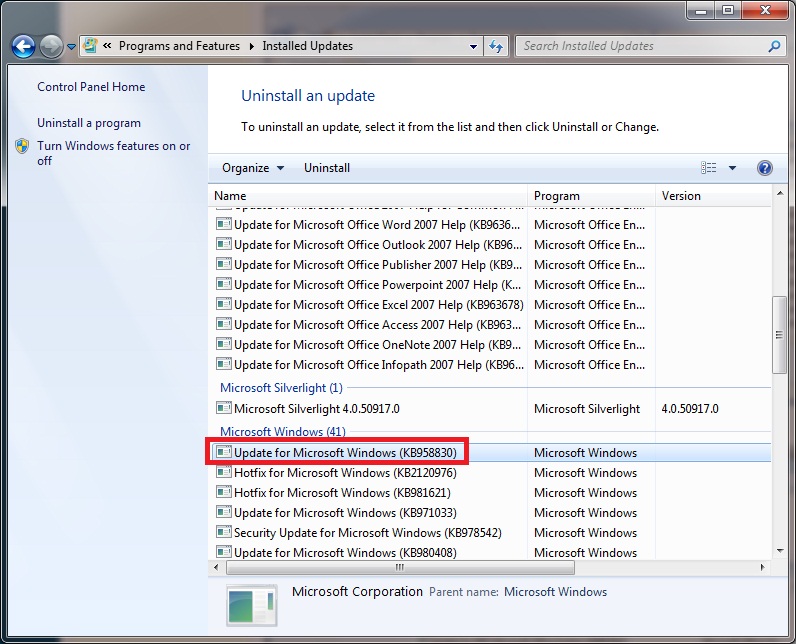Open Help with the question mark icon

coord(765,168)
